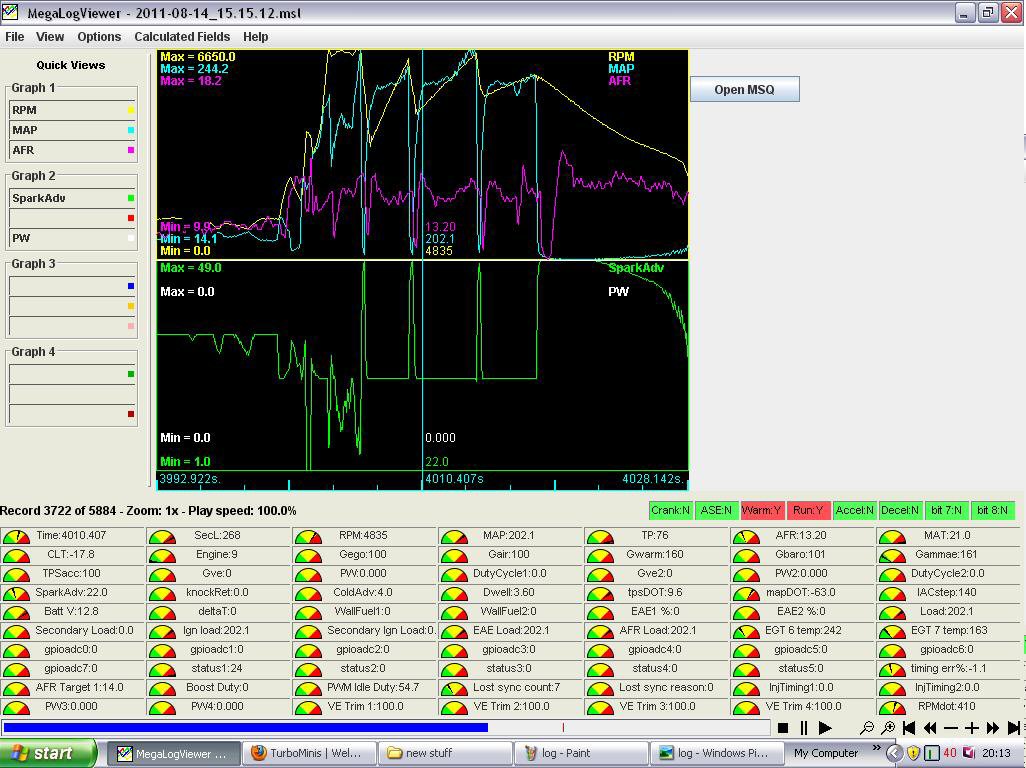The image size is (1026, 768).
Task: Open the Windows Start menu
Action: [x=47, y=753]
